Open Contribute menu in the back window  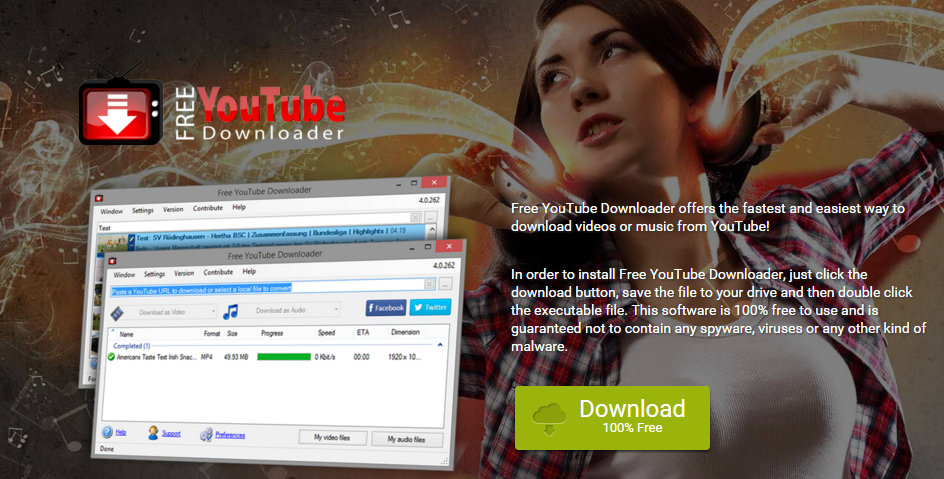(x=208, y=208)
